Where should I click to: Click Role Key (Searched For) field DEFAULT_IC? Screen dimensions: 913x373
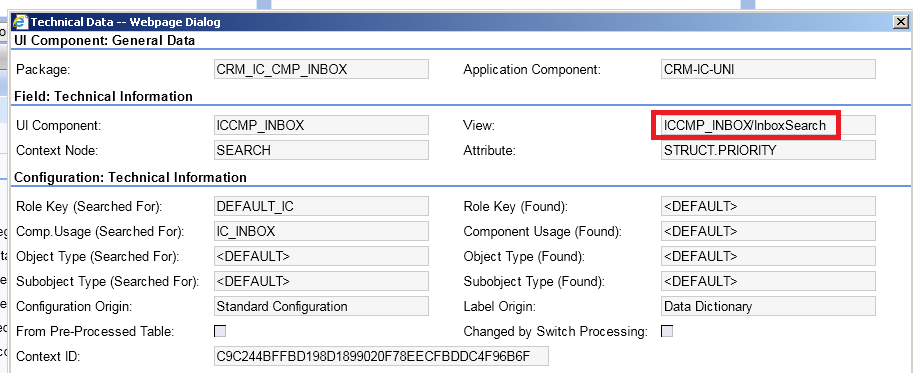coord(321,206)
